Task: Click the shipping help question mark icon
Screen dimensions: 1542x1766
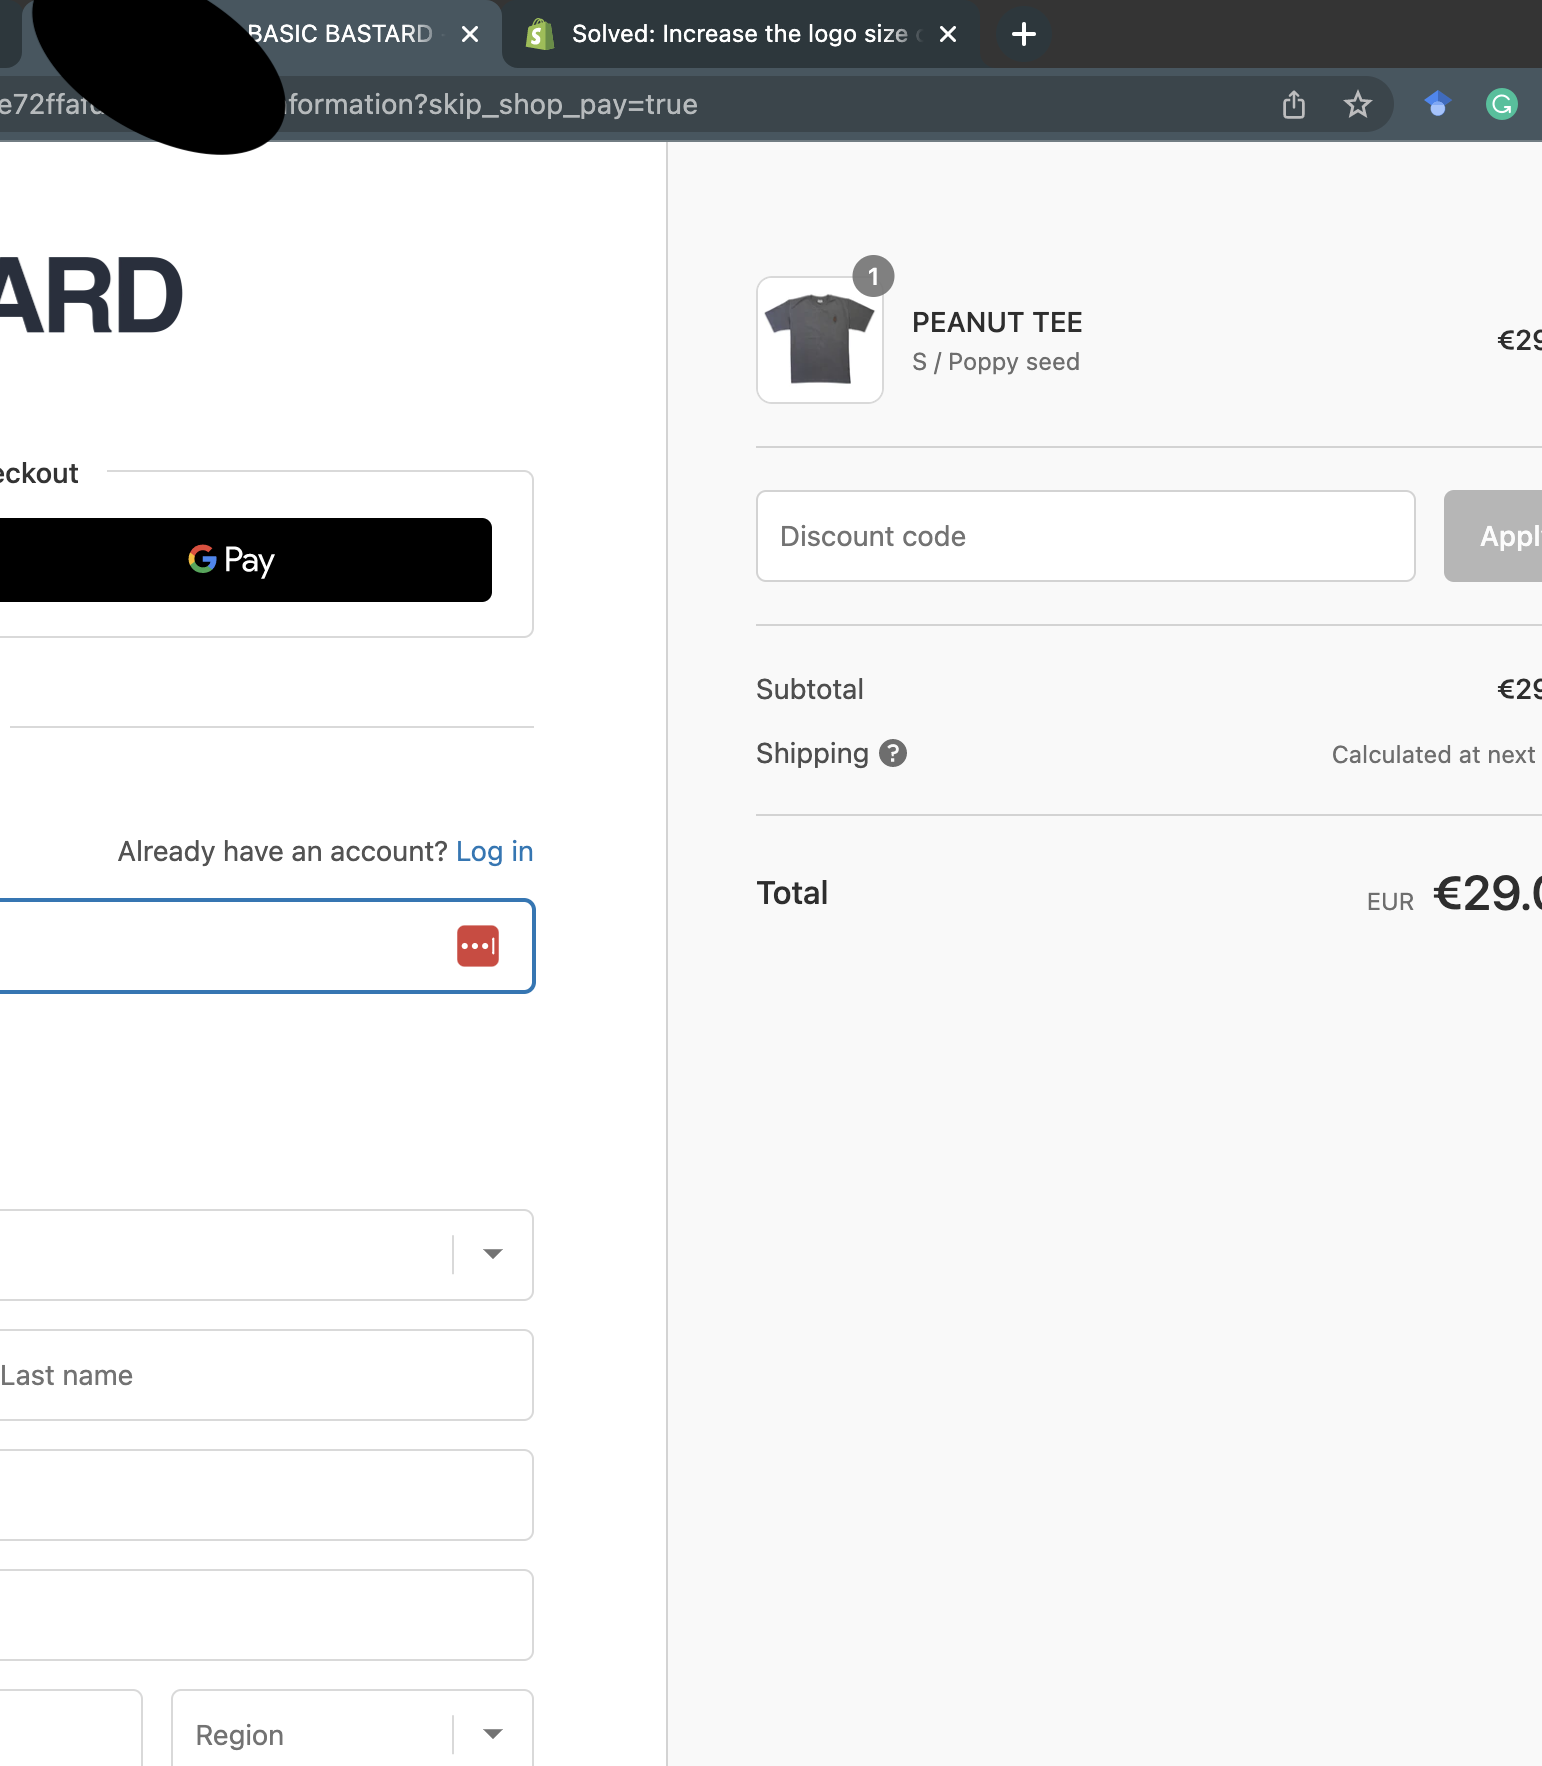Action: 892,753
